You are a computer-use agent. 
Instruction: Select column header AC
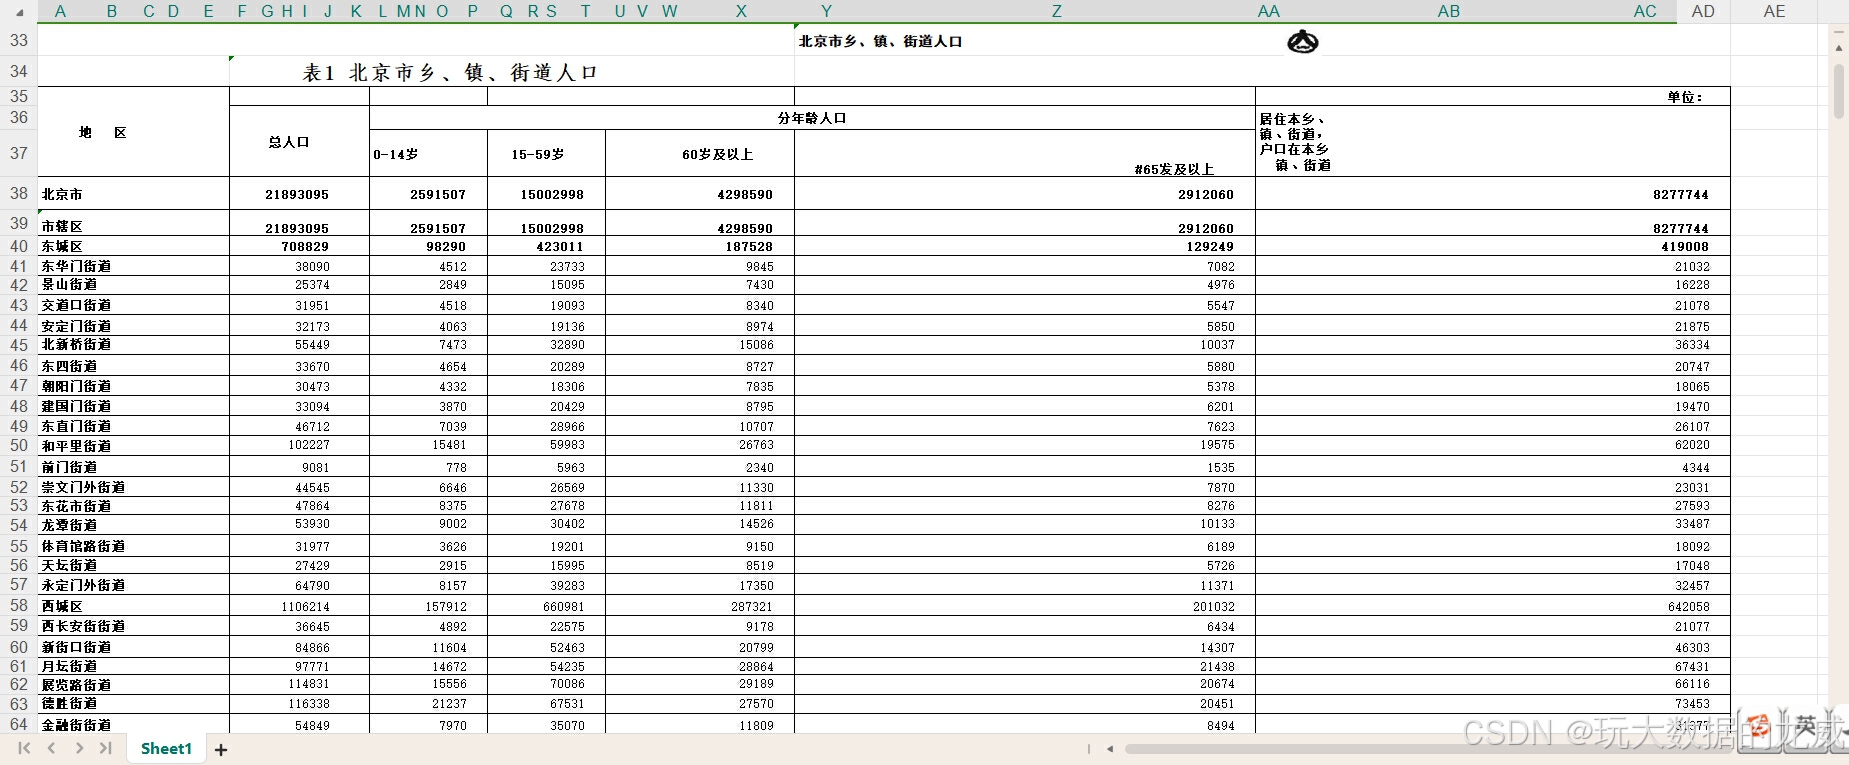click(1645, 11)
